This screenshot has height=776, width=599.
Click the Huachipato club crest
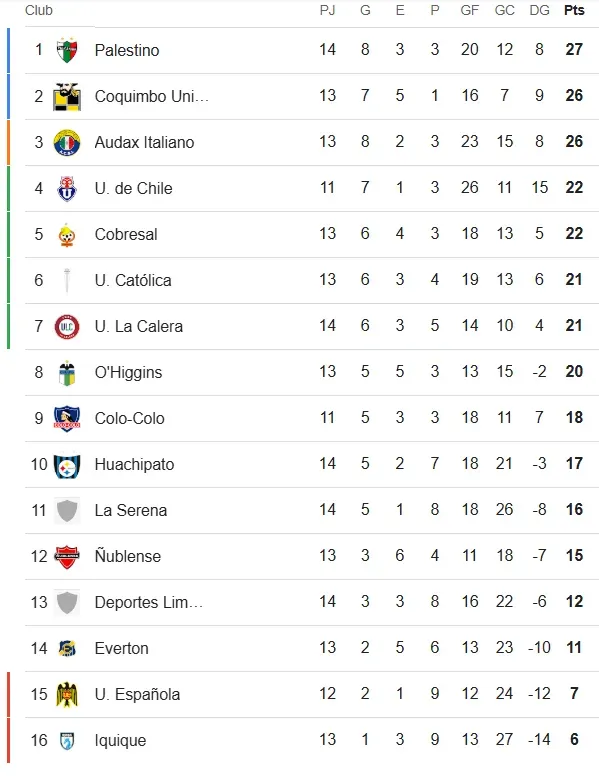point(67,465)
